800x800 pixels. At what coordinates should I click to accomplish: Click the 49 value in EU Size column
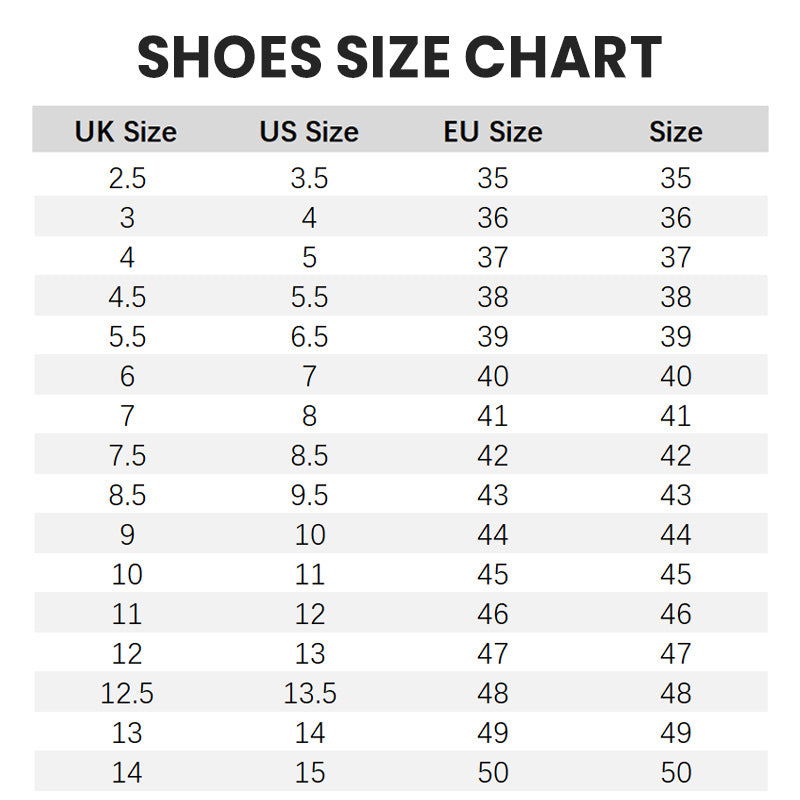pyautogui.click(x=493, y=733)
